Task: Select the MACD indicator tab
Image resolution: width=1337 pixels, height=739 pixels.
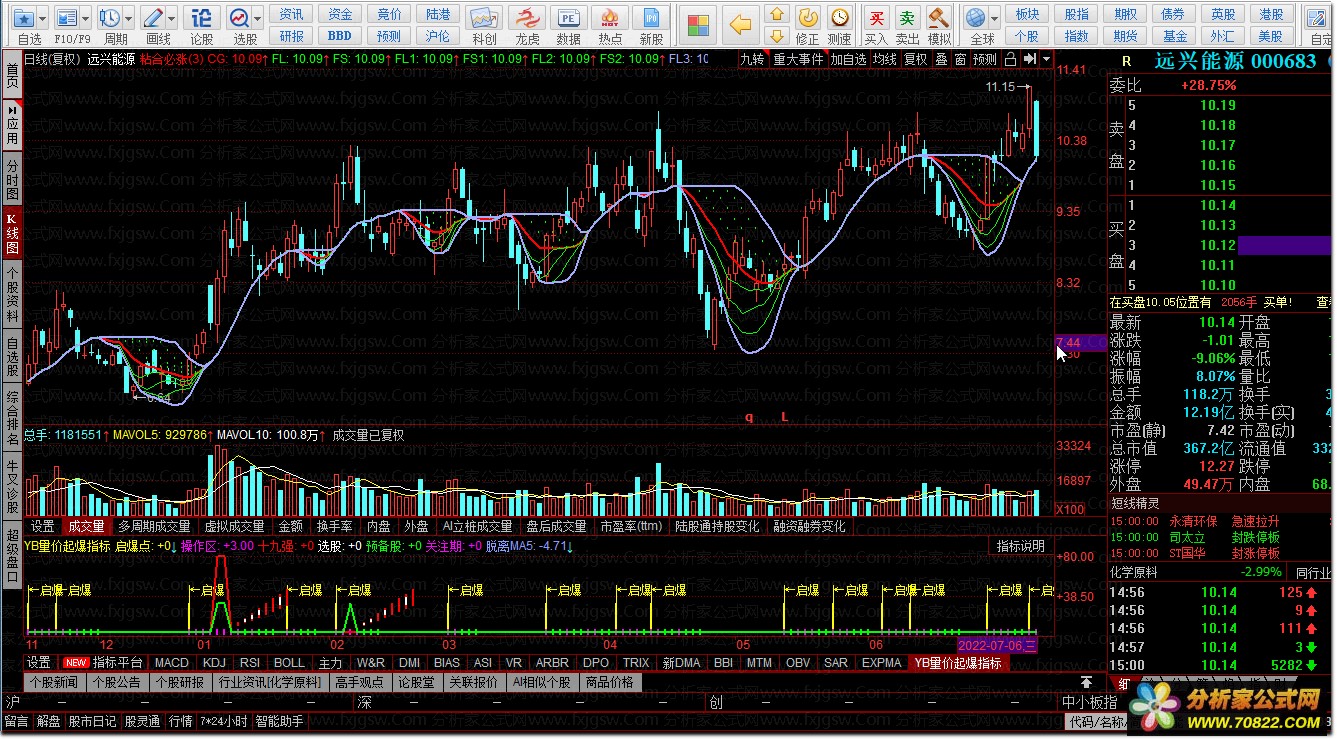Action: click(x=171, y=662)
